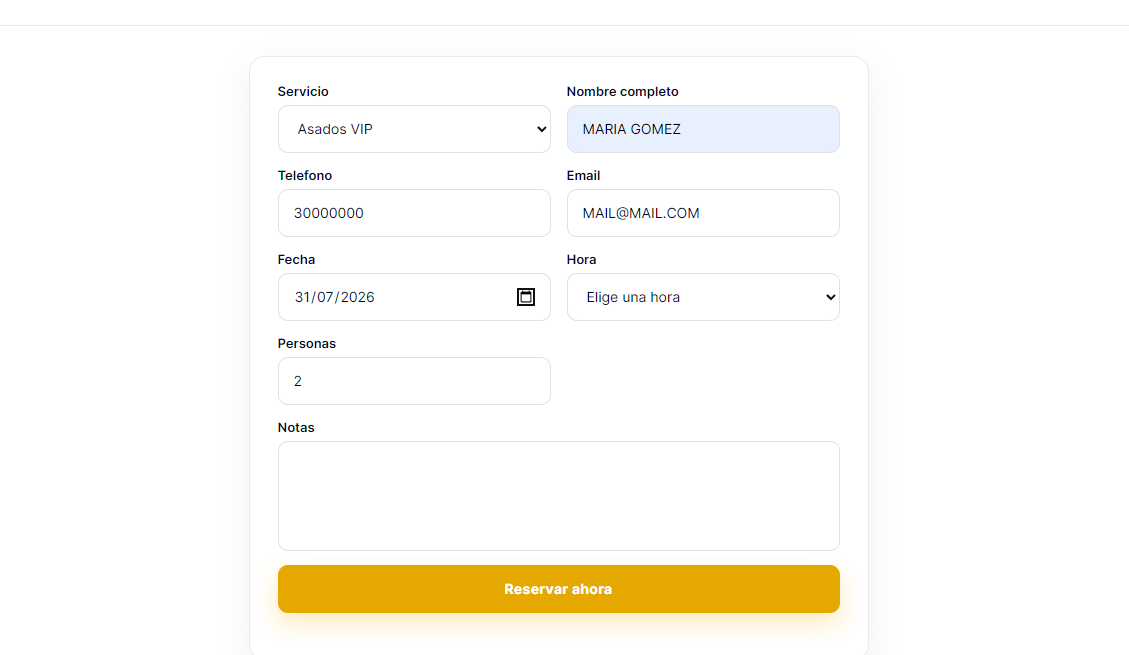Select the Email field containing MAIL@MAIL.COM
Screen dimensions: 1129x655
point(703,213)
